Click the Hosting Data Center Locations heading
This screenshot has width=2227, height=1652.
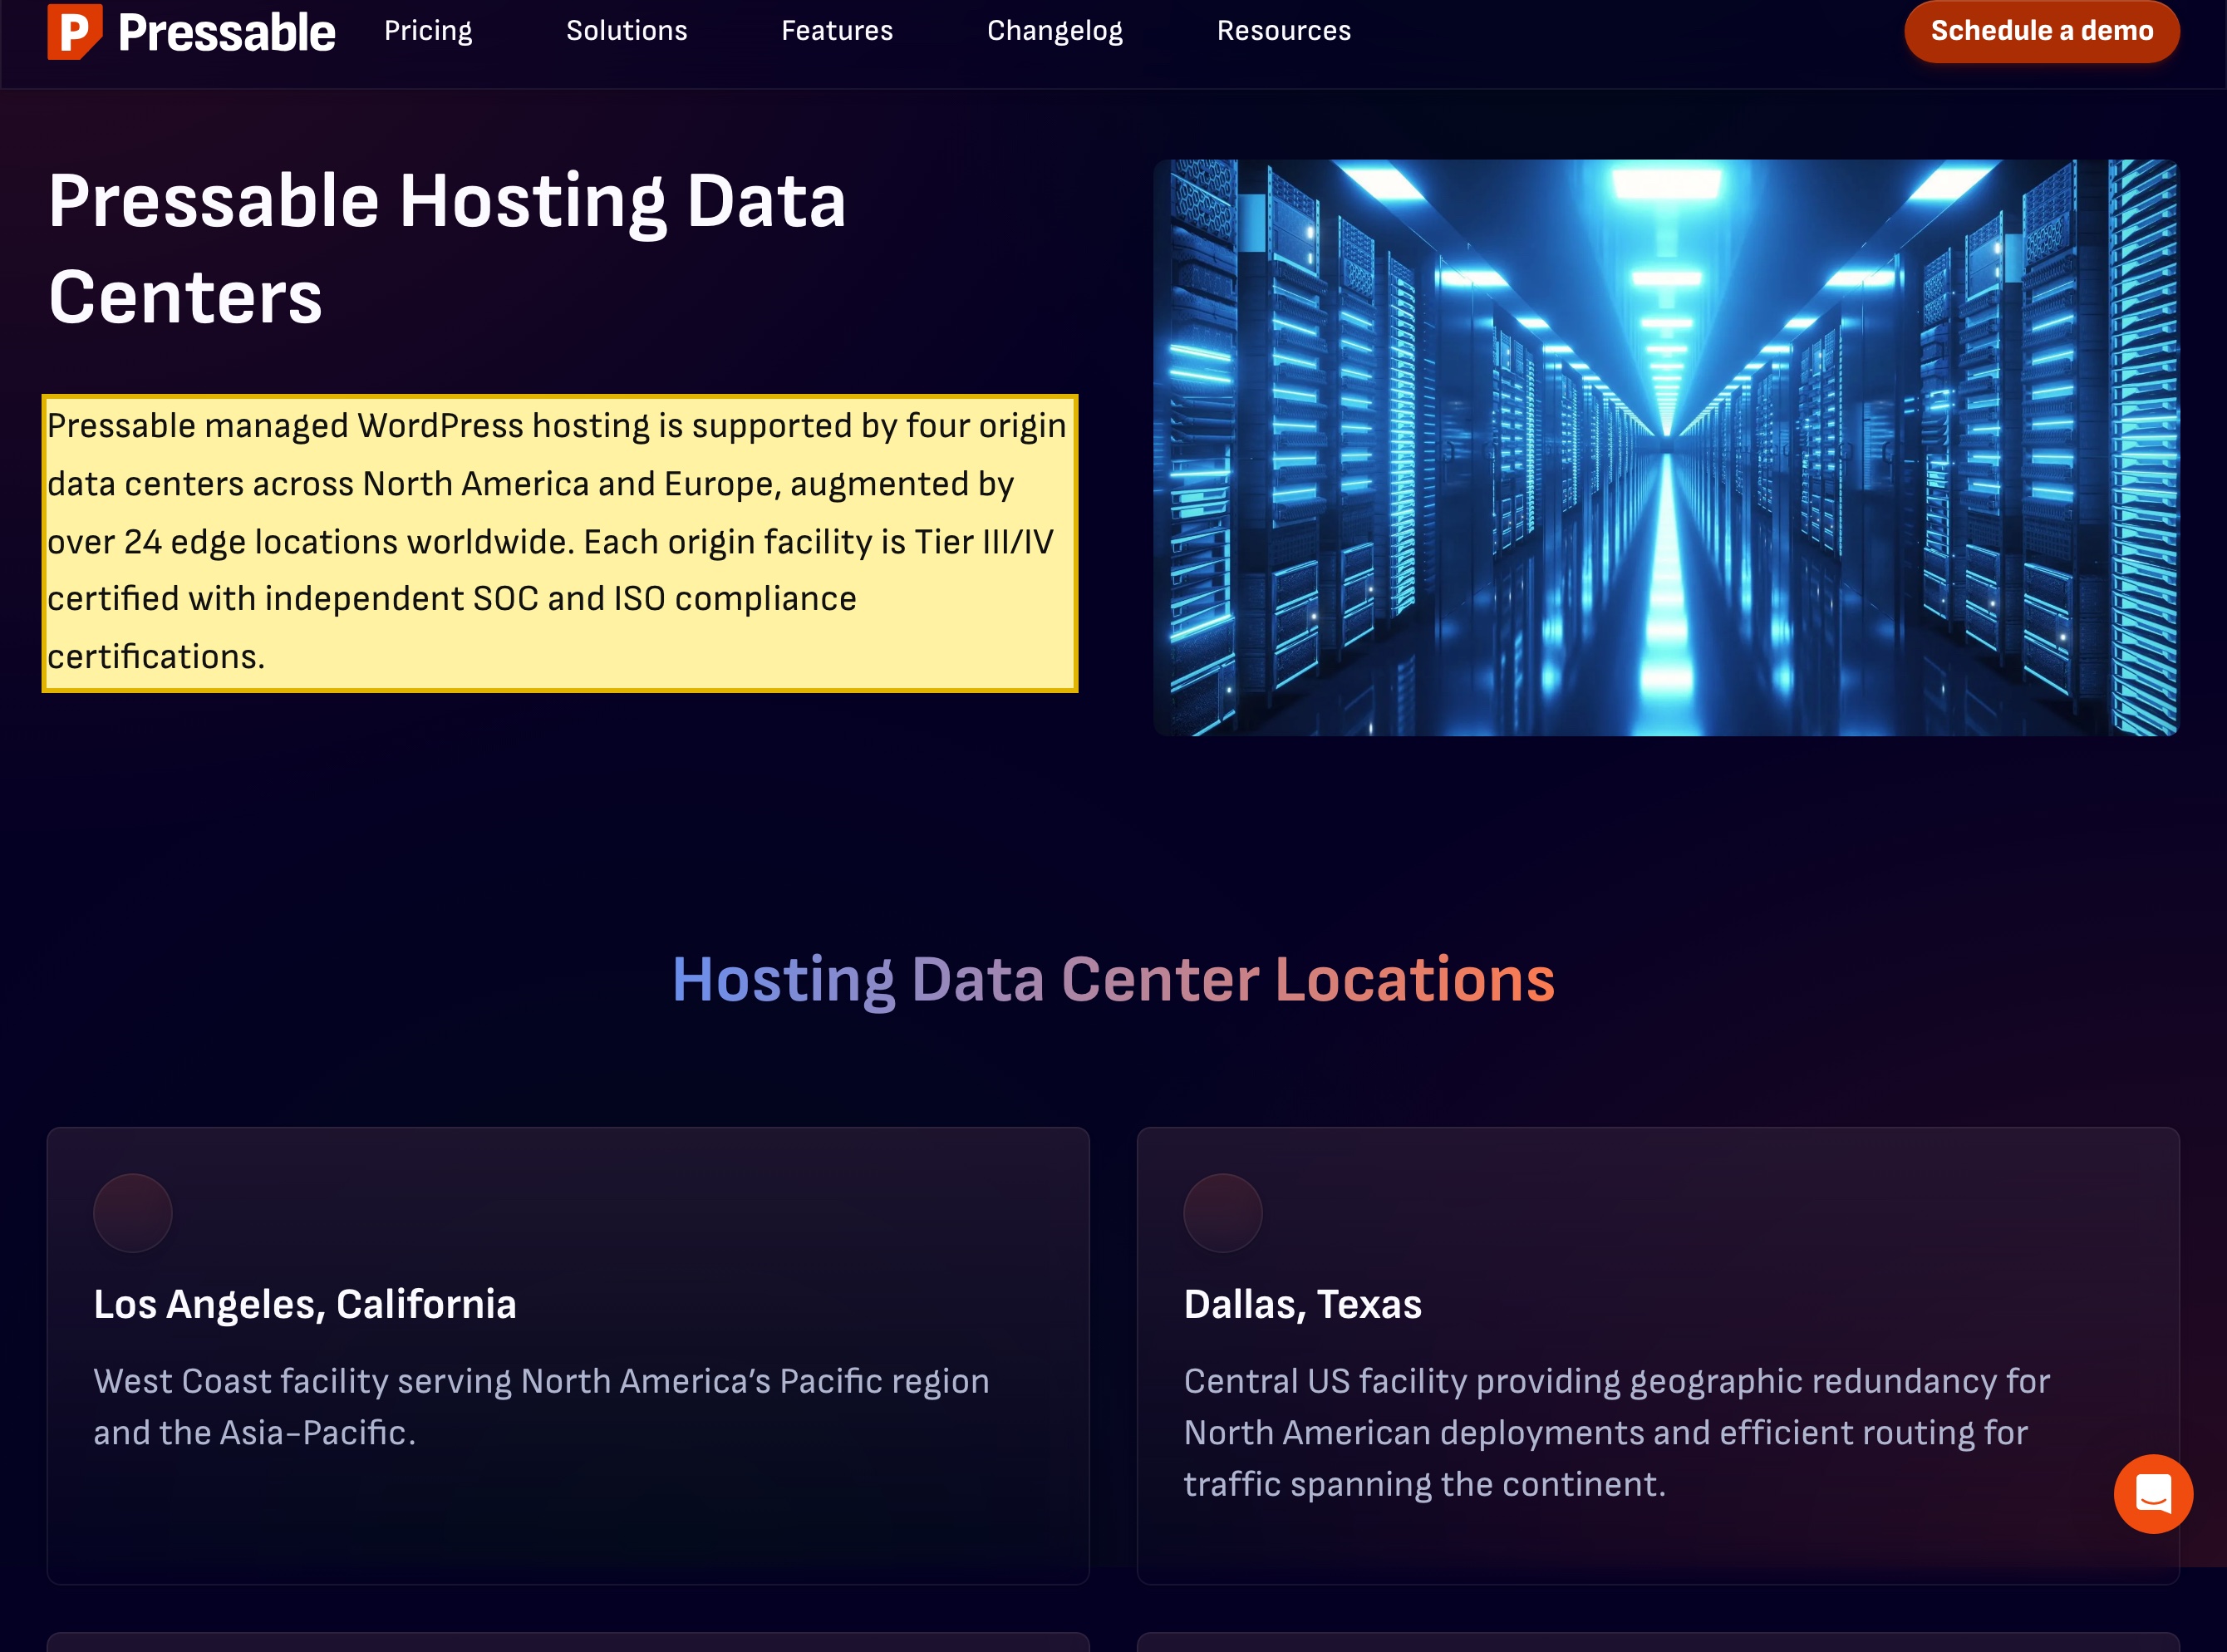click(1113, 979)
